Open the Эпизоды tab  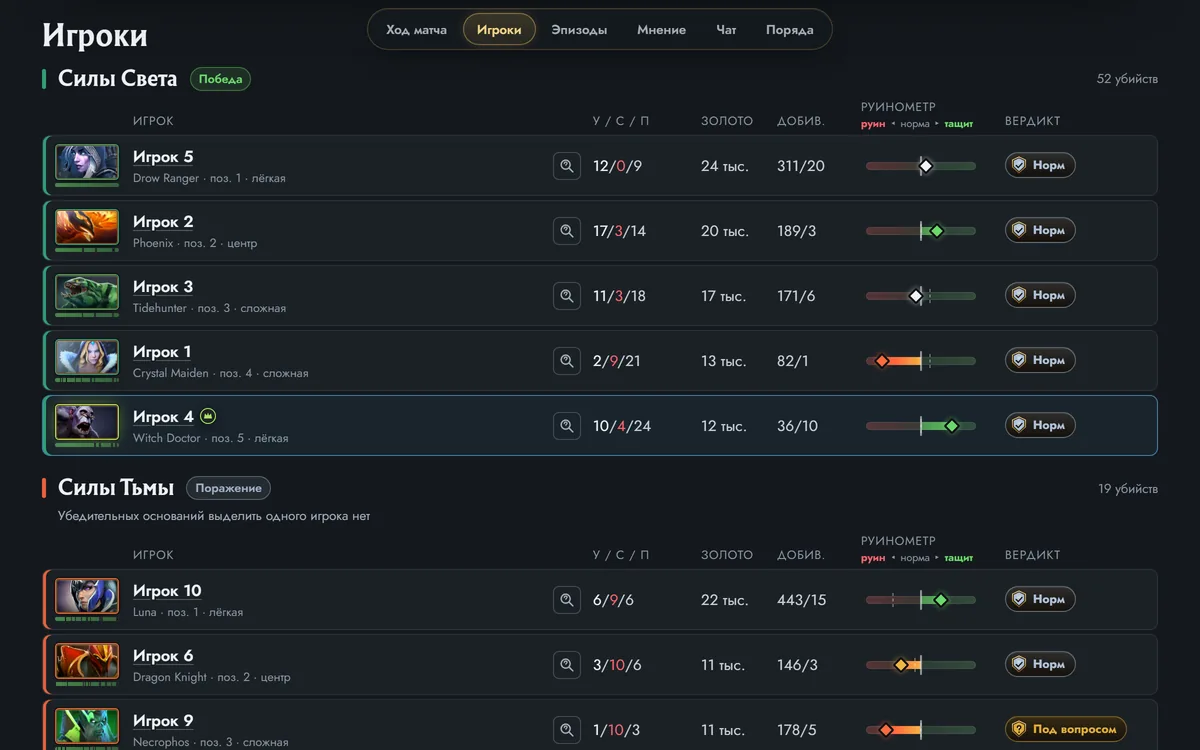[x=579, y=30]
